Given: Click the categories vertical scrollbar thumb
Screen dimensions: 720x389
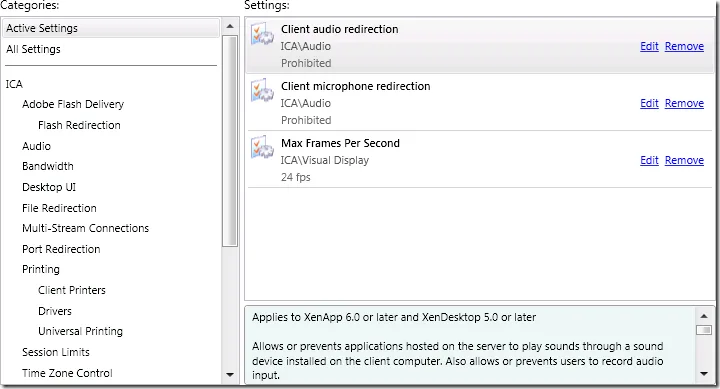Looking at the screenshot, I should coord(230,141).
